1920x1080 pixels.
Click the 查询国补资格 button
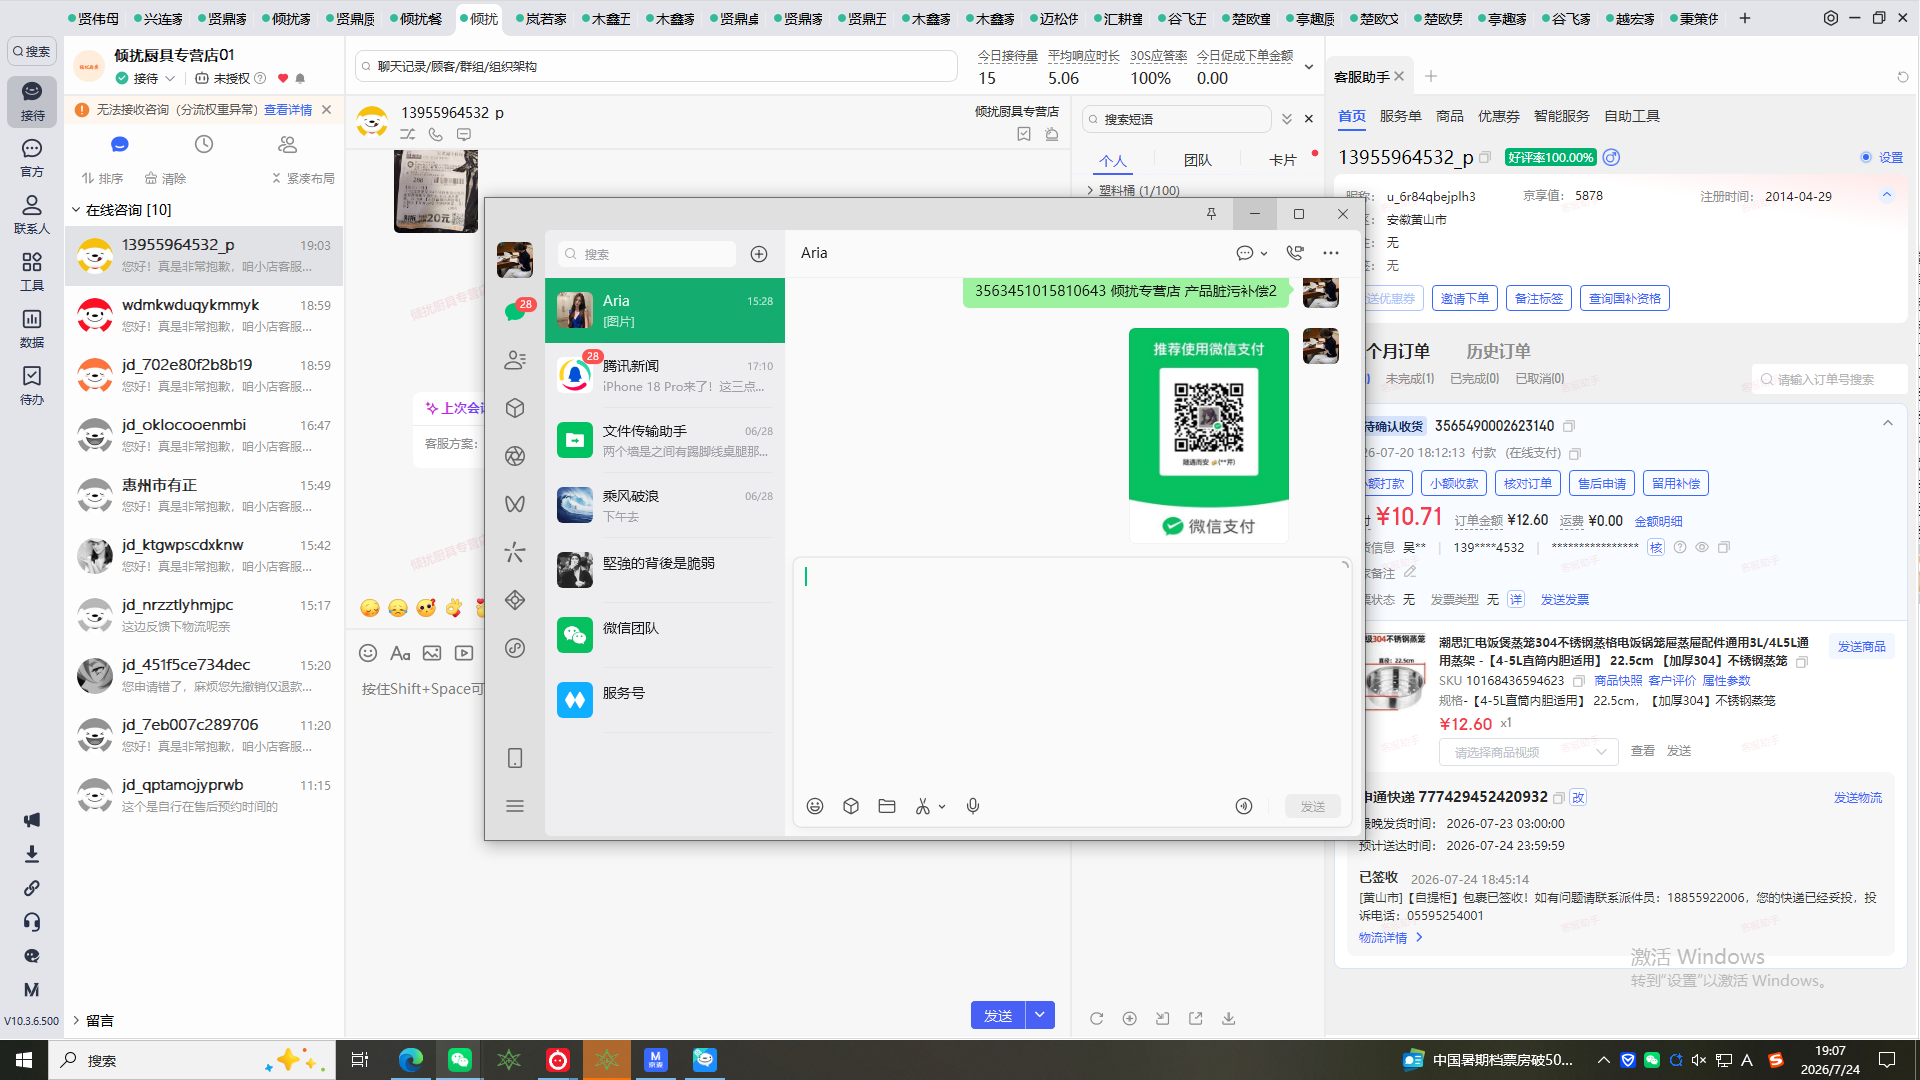click(x=1625, y=298)
